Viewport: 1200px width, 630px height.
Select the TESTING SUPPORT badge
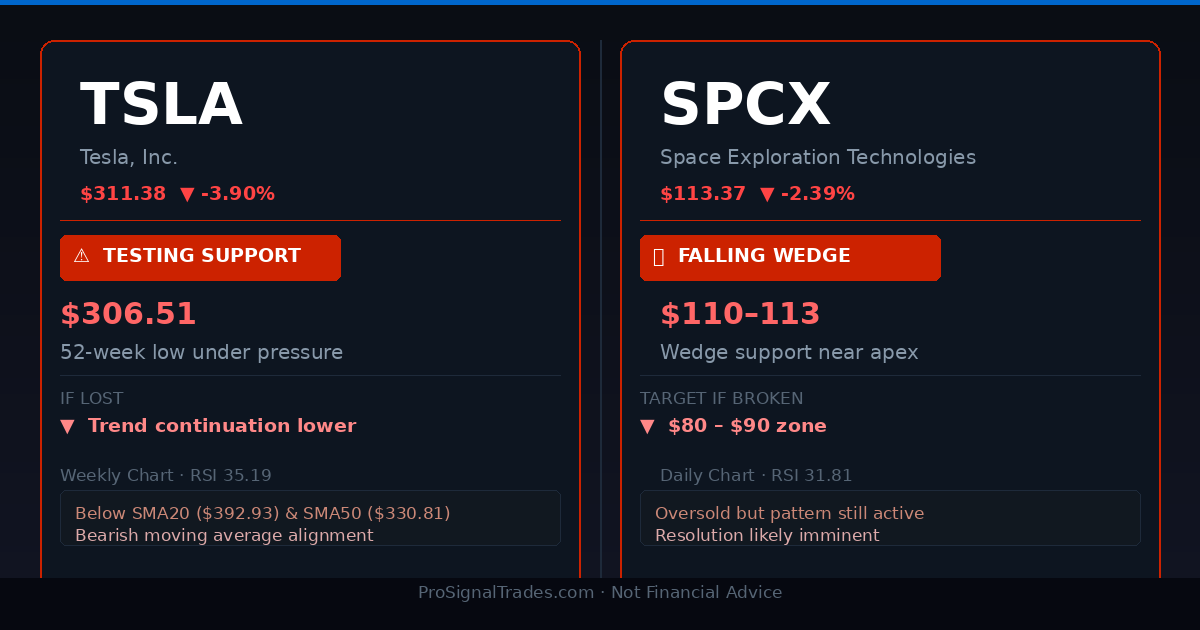(x=200, y=258)
